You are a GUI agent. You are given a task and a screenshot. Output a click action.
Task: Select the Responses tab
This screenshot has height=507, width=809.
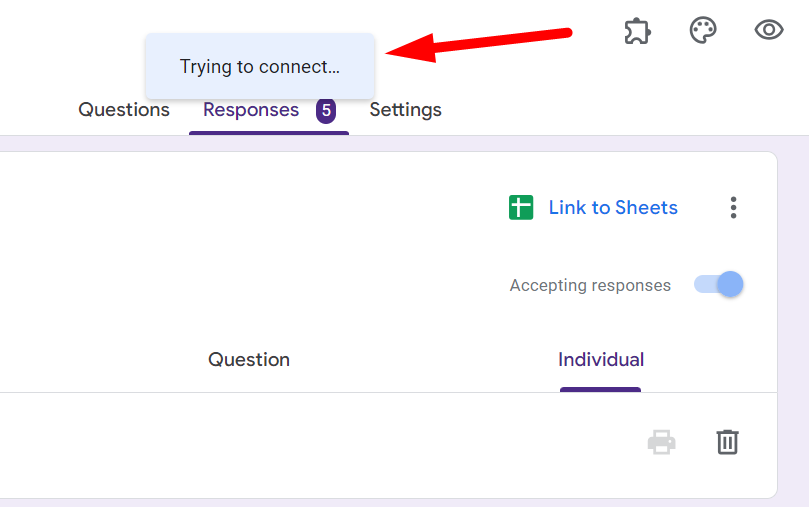point(251,110)
